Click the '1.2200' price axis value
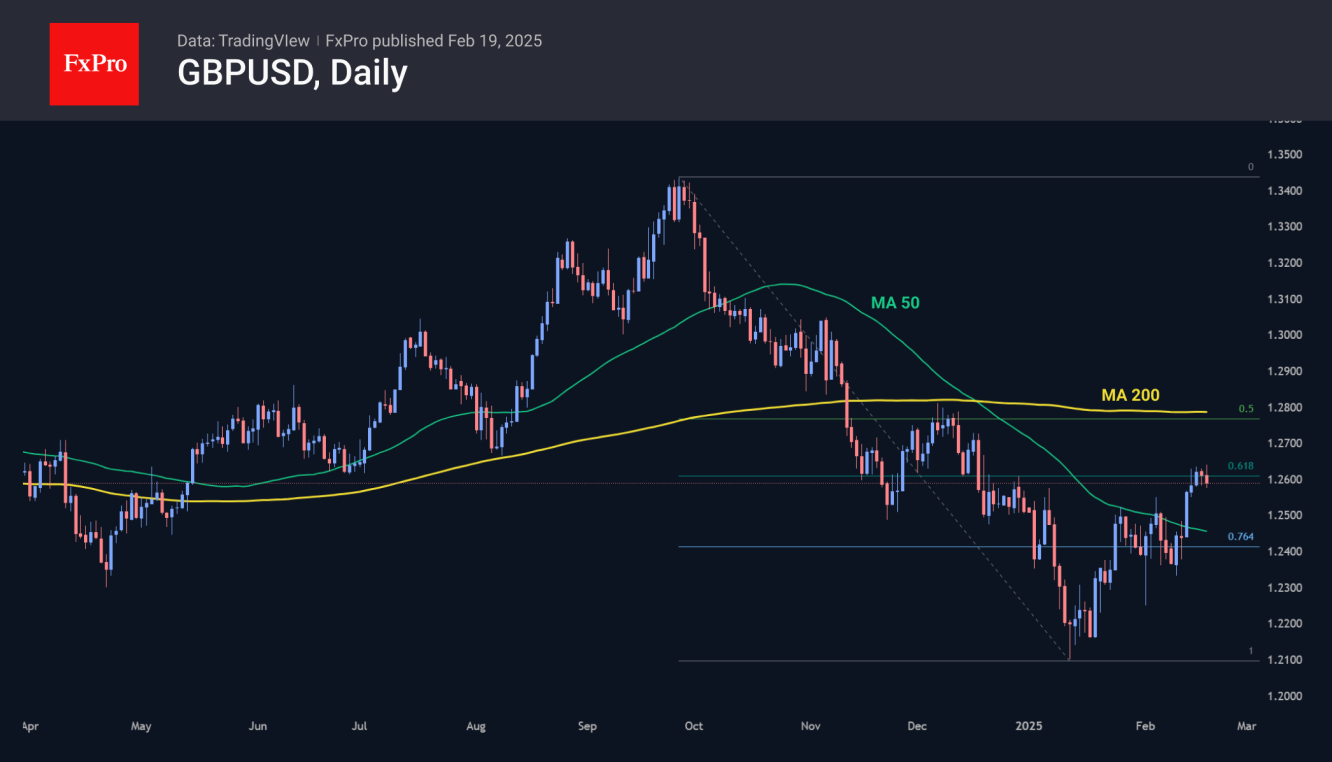Image resolution: width=1332 pixels, height=762 pixels. click(x=1285, y=624)
